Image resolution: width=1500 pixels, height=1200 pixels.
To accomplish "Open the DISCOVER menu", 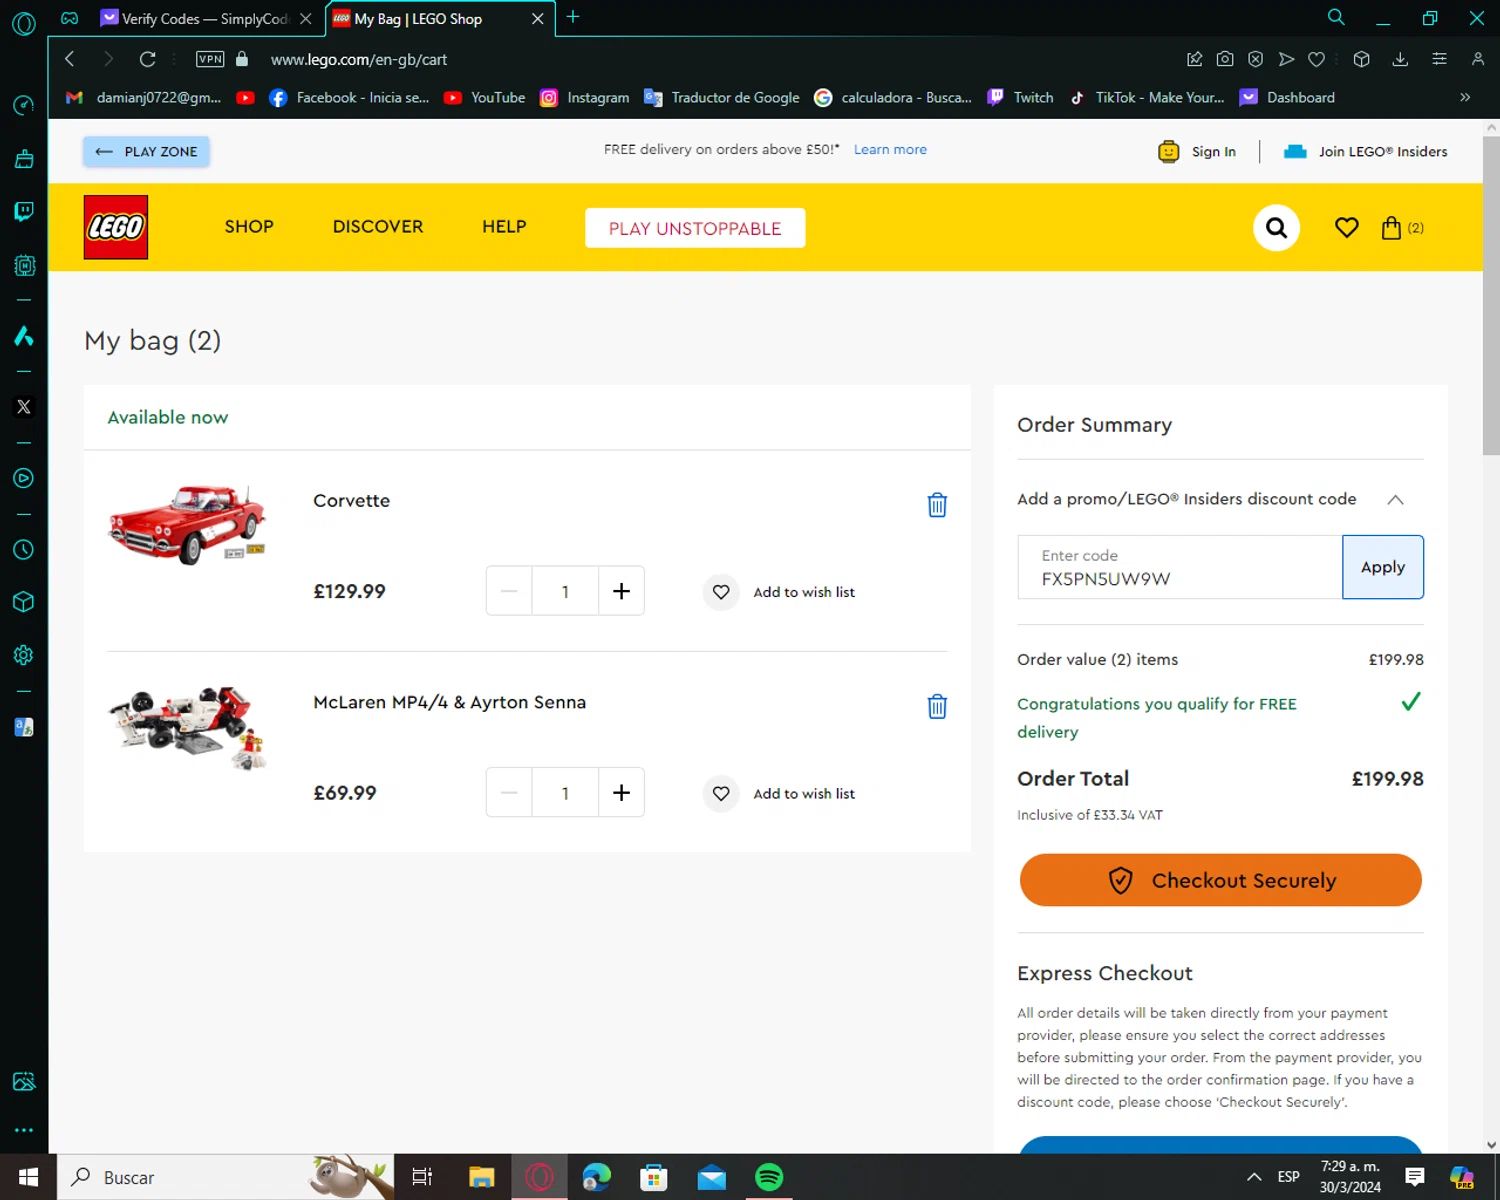I will click(378, 227).
